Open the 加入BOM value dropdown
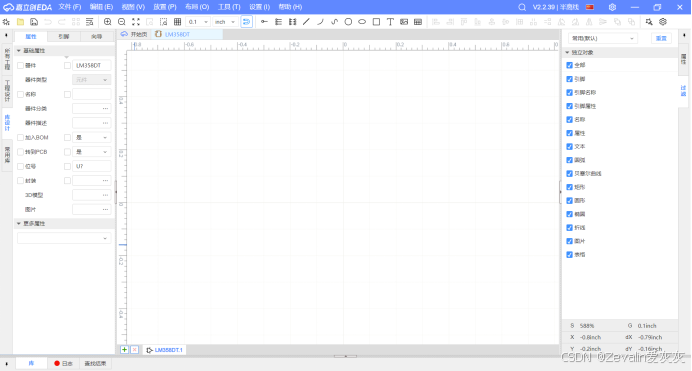Image resolution: width=692 pixels, height=371 pixels. click(91, 138)
